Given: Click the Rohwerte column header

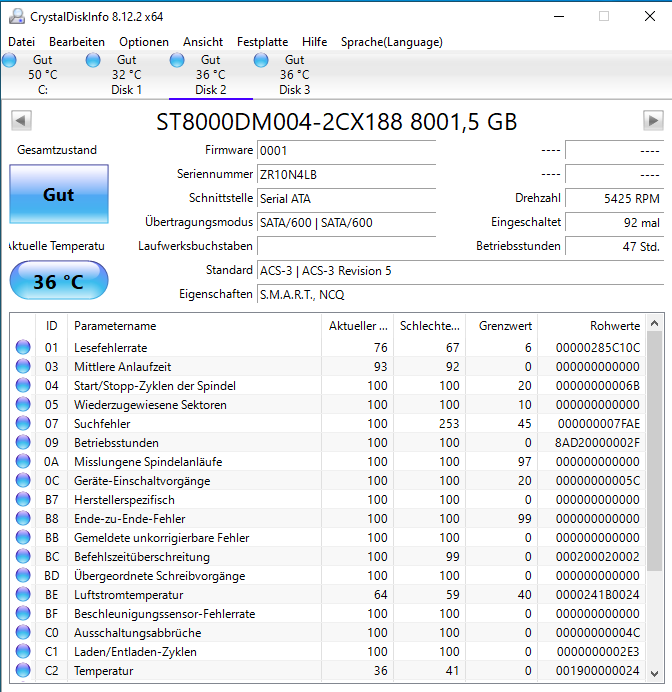Looking at the screenshot, I should [591, 326].
